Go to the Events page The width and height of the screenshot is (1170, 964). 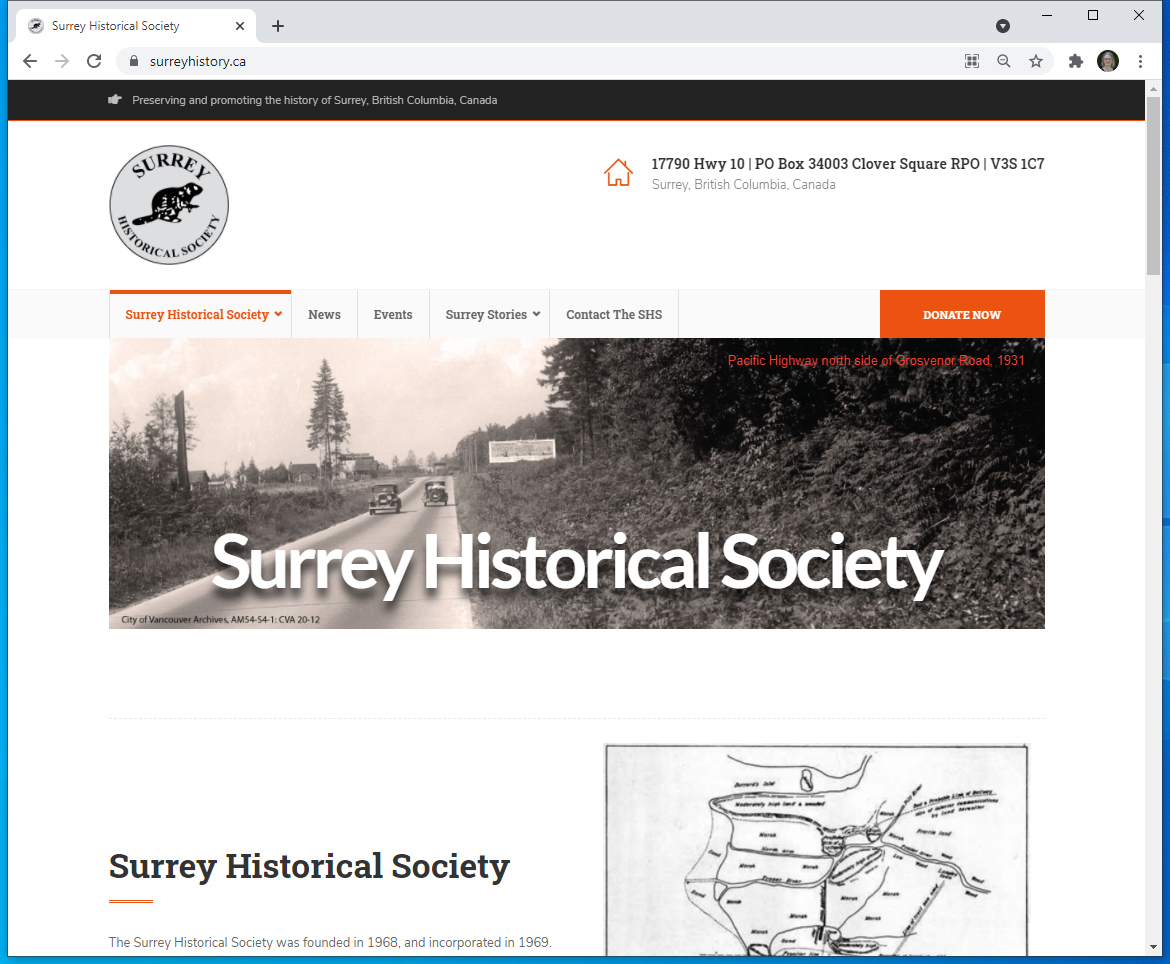point(393,314)
